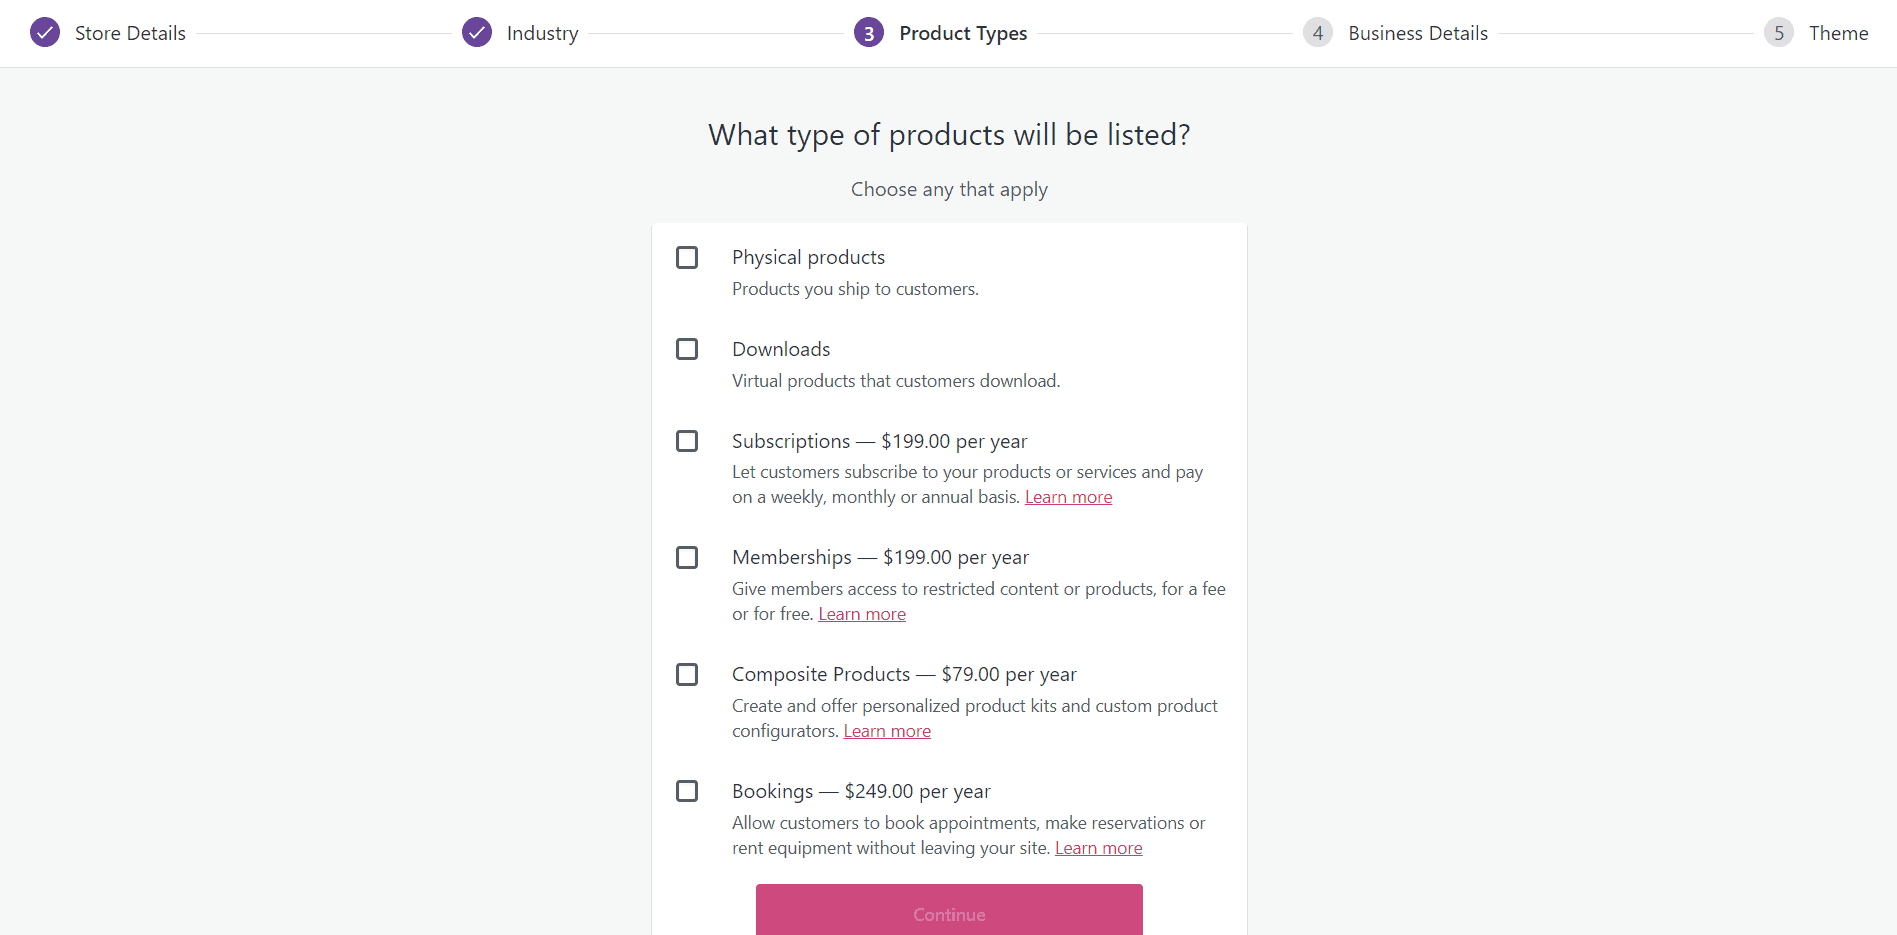1897x935 pixels.
Task: Toggle the Composite Products checkbox
Action: click(x=687, y=674)
